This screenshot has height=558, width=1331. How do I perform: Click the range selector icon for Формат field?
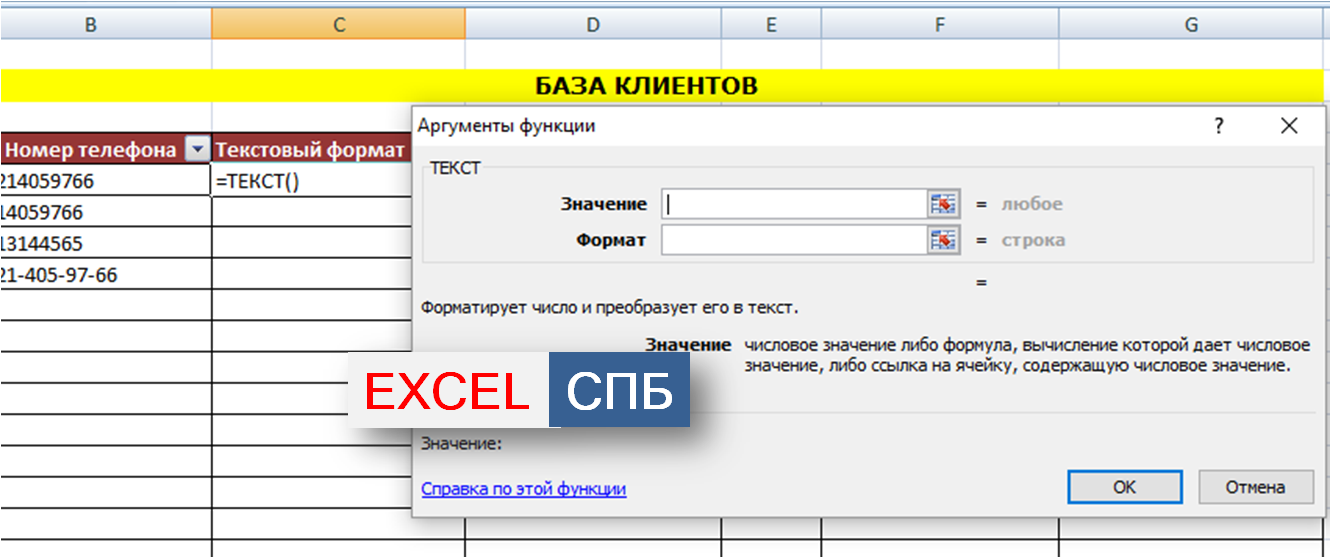pos(943,240)
